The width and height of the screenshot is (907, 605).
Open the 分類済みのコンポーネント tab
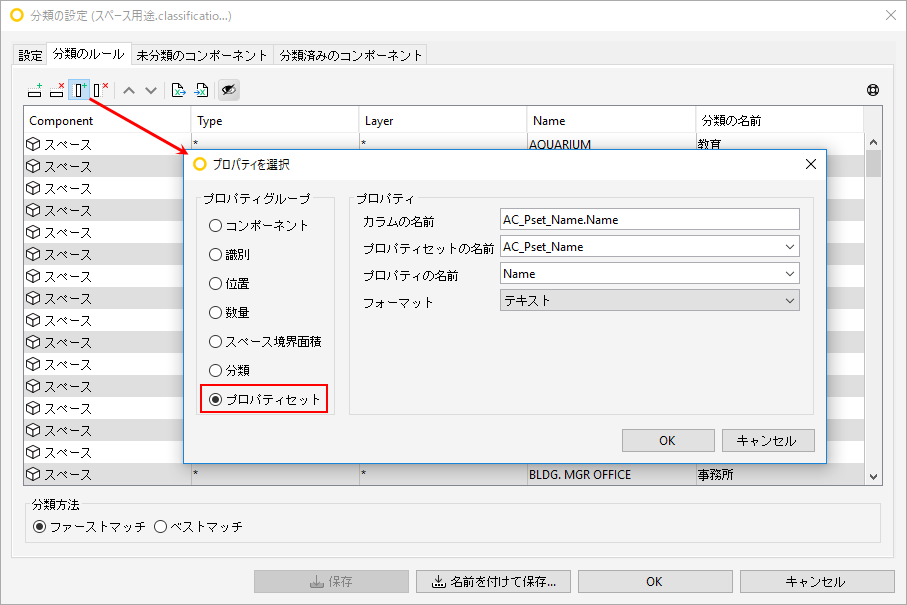pos(351,56)
